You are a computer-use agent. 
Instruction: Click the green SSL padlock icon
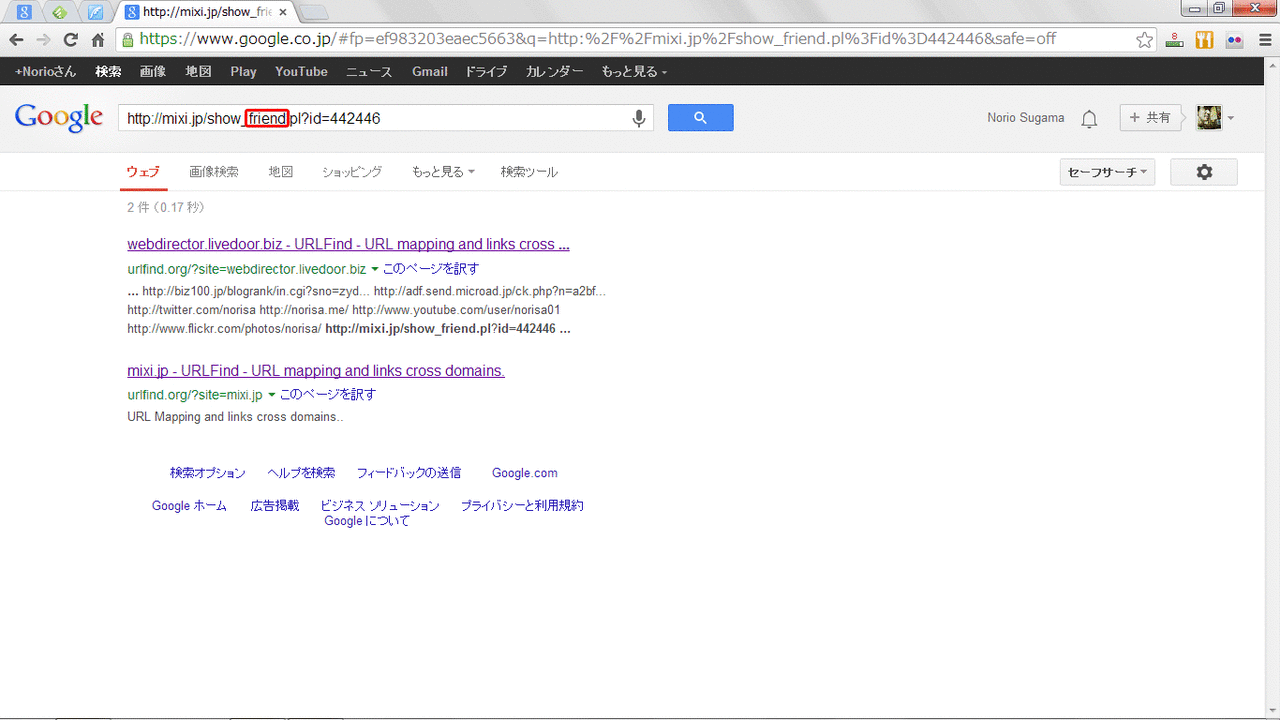coord(128,40)
